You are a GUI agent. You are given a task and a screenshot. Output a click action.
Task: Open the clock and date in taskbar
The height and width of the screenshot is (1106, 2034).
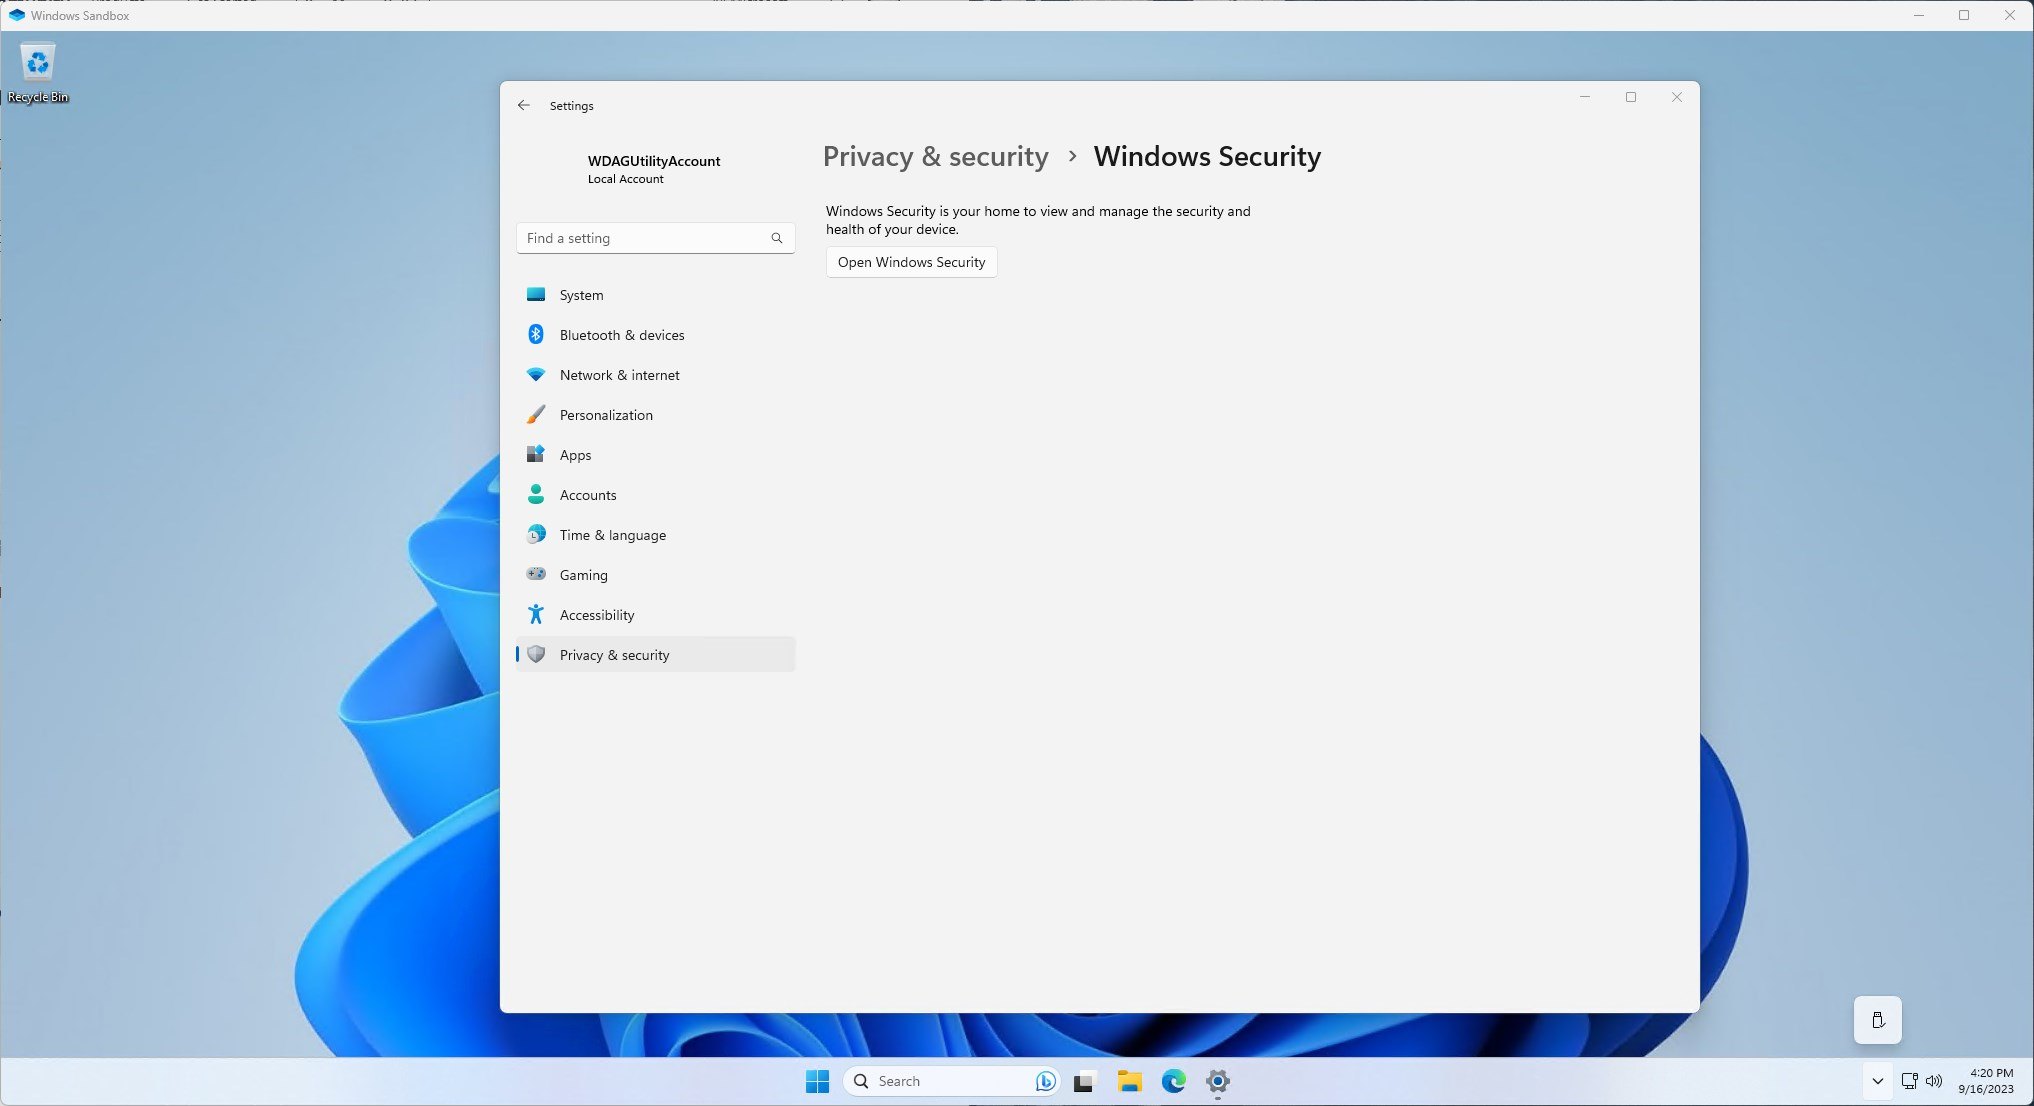pos(1986,1081)
